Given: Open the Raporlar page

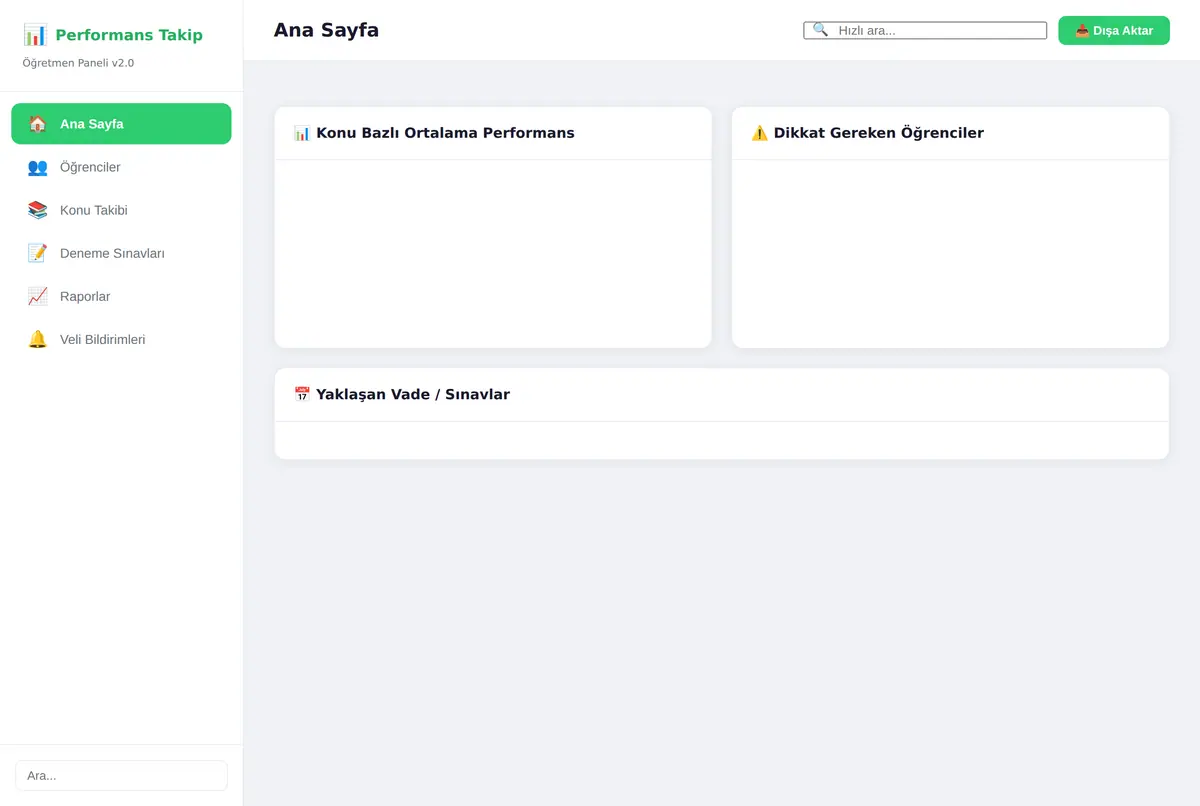Looking at the screenshot, I should point(121,296).
